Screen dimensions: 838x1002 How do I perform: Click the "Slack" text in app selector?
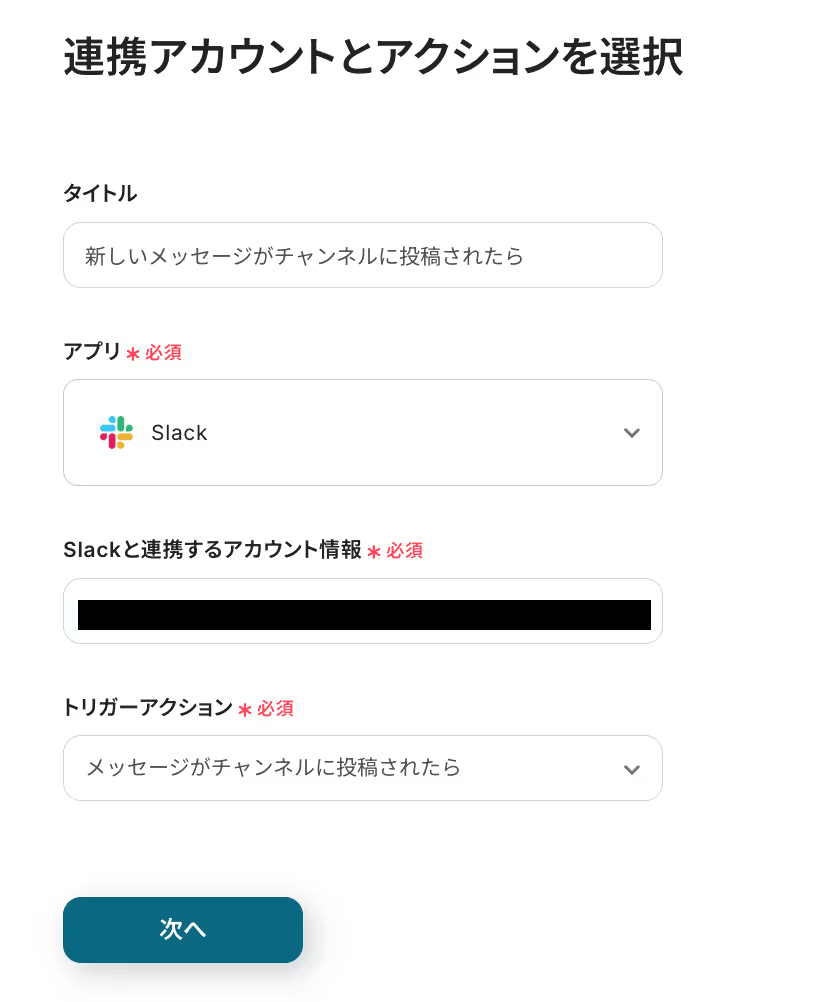[x=179, y=433]
